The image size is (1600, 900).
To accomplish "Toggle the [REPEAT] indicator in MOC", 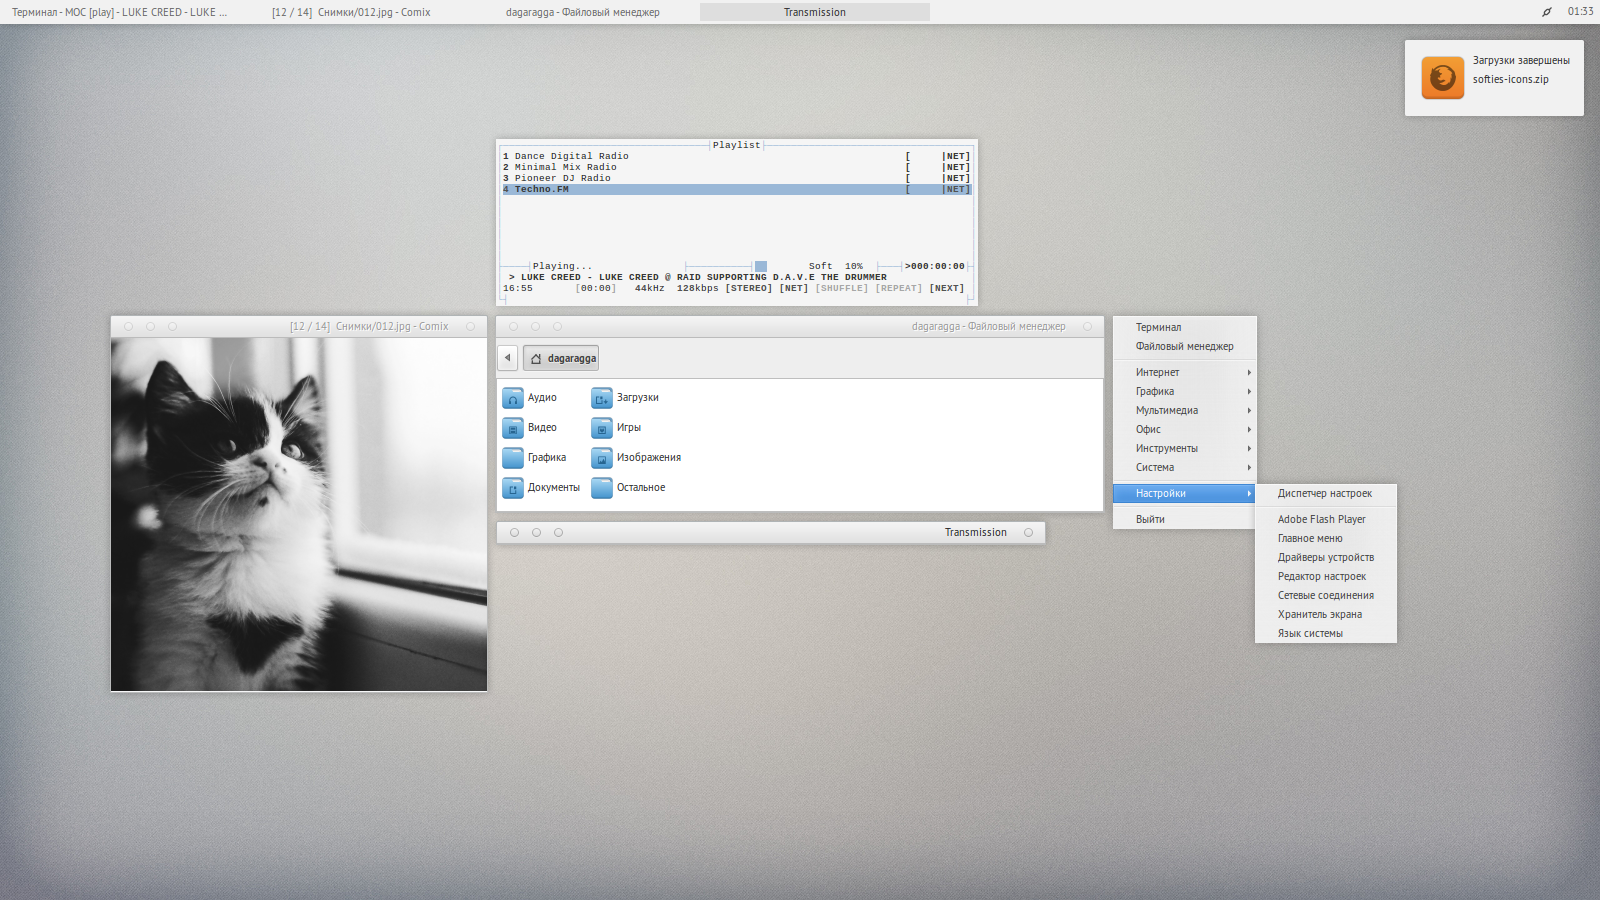I will [899, 288].
